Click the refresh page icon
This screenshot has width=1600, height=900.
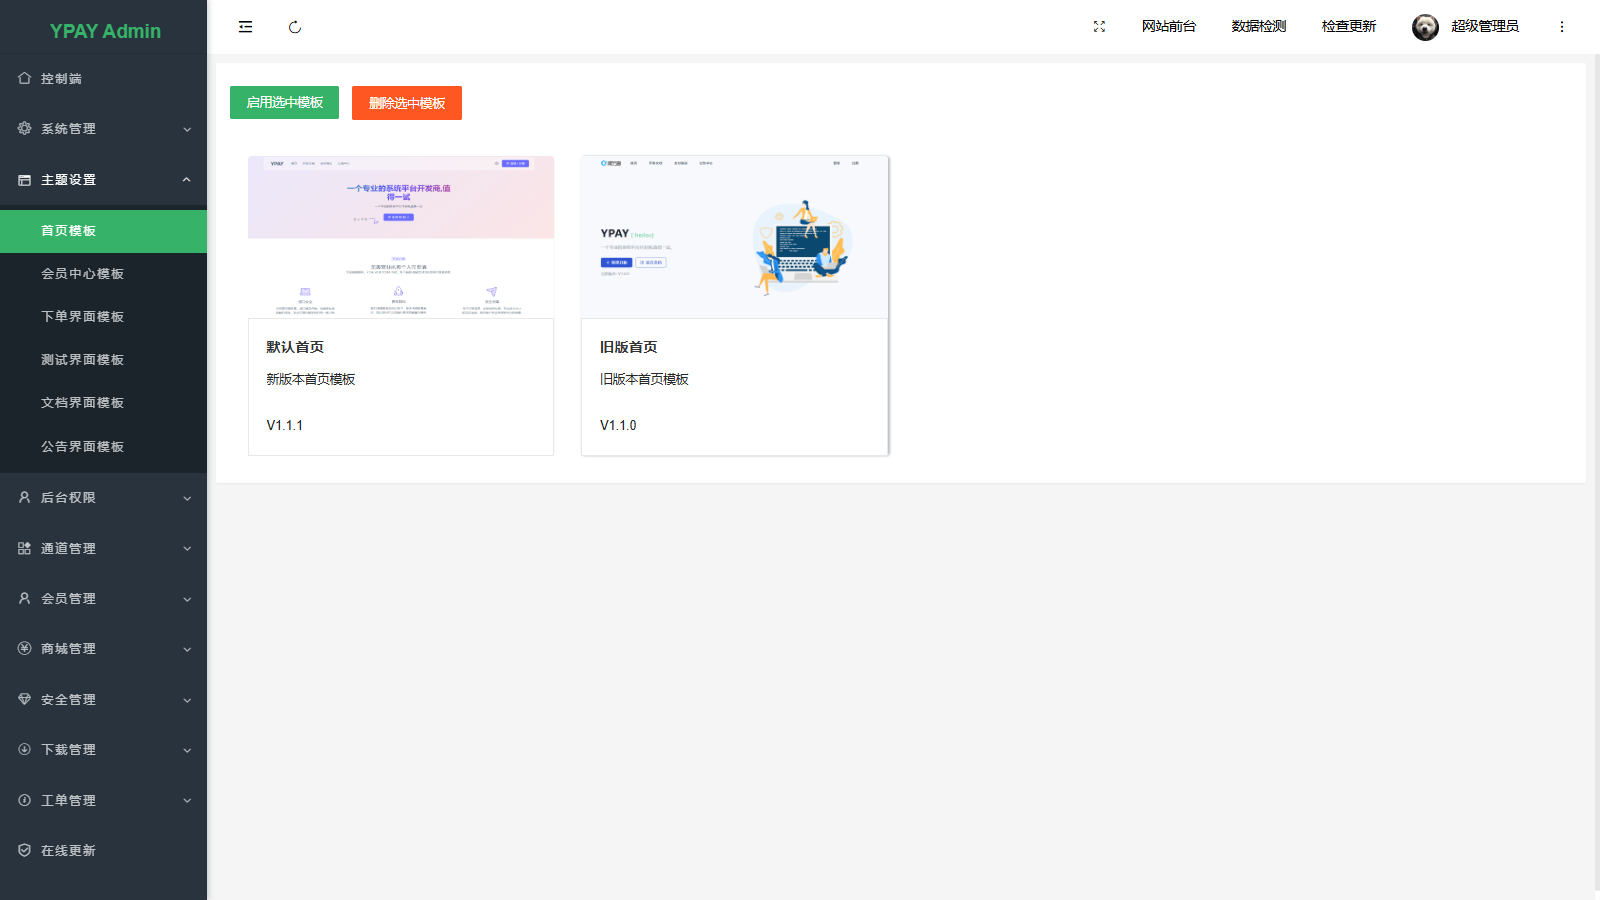tap(295, 27)
